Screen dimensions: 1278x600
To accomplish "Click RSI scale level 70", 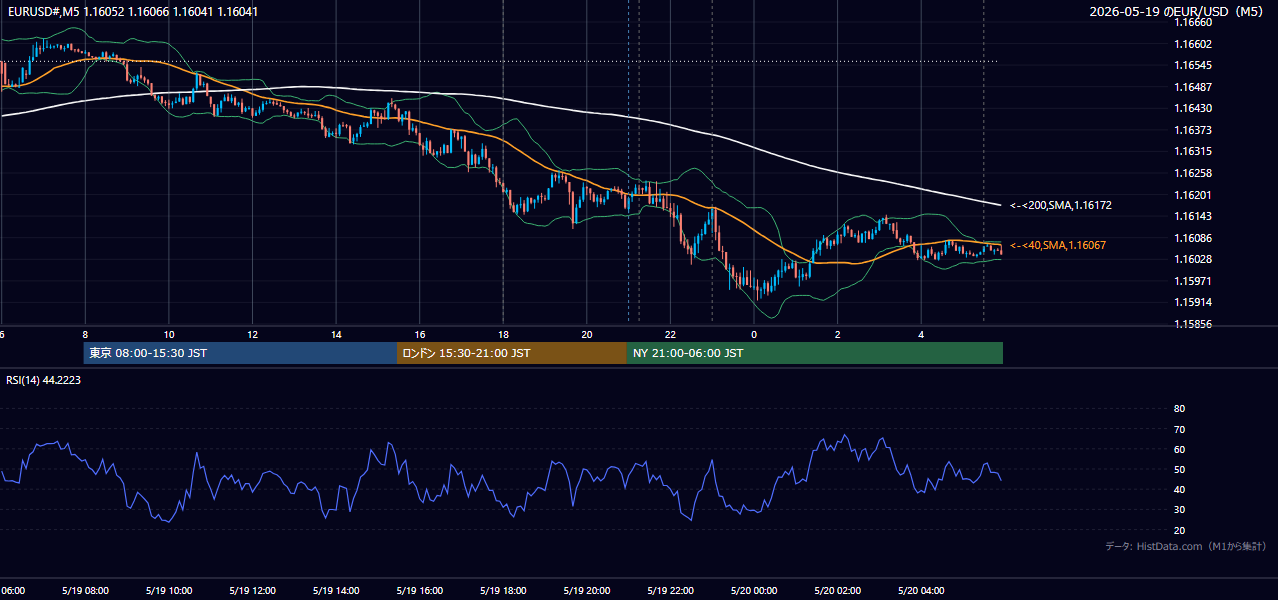I will pos(1179,429).
